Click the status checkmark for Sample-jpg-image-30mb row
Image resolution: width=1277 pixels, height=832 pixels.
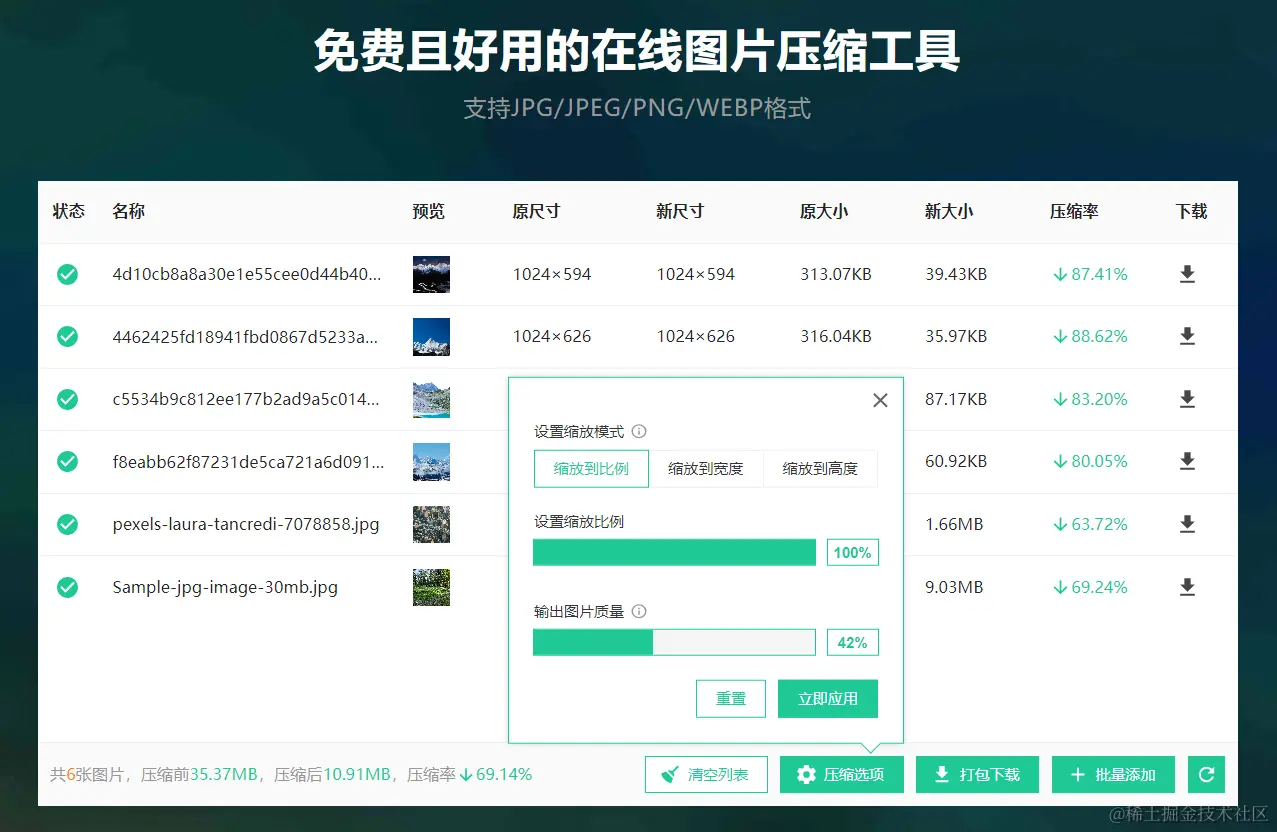pos(67,587)
